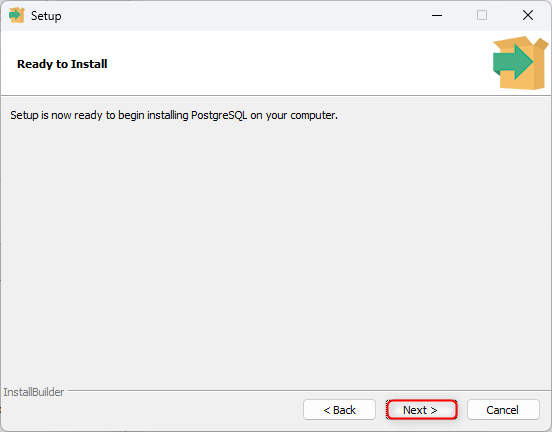Click the green arrow on the box logo
Image resolution: width=552 pixels, height=432 pixels.
pyautogui.click(x=513, y=62)
